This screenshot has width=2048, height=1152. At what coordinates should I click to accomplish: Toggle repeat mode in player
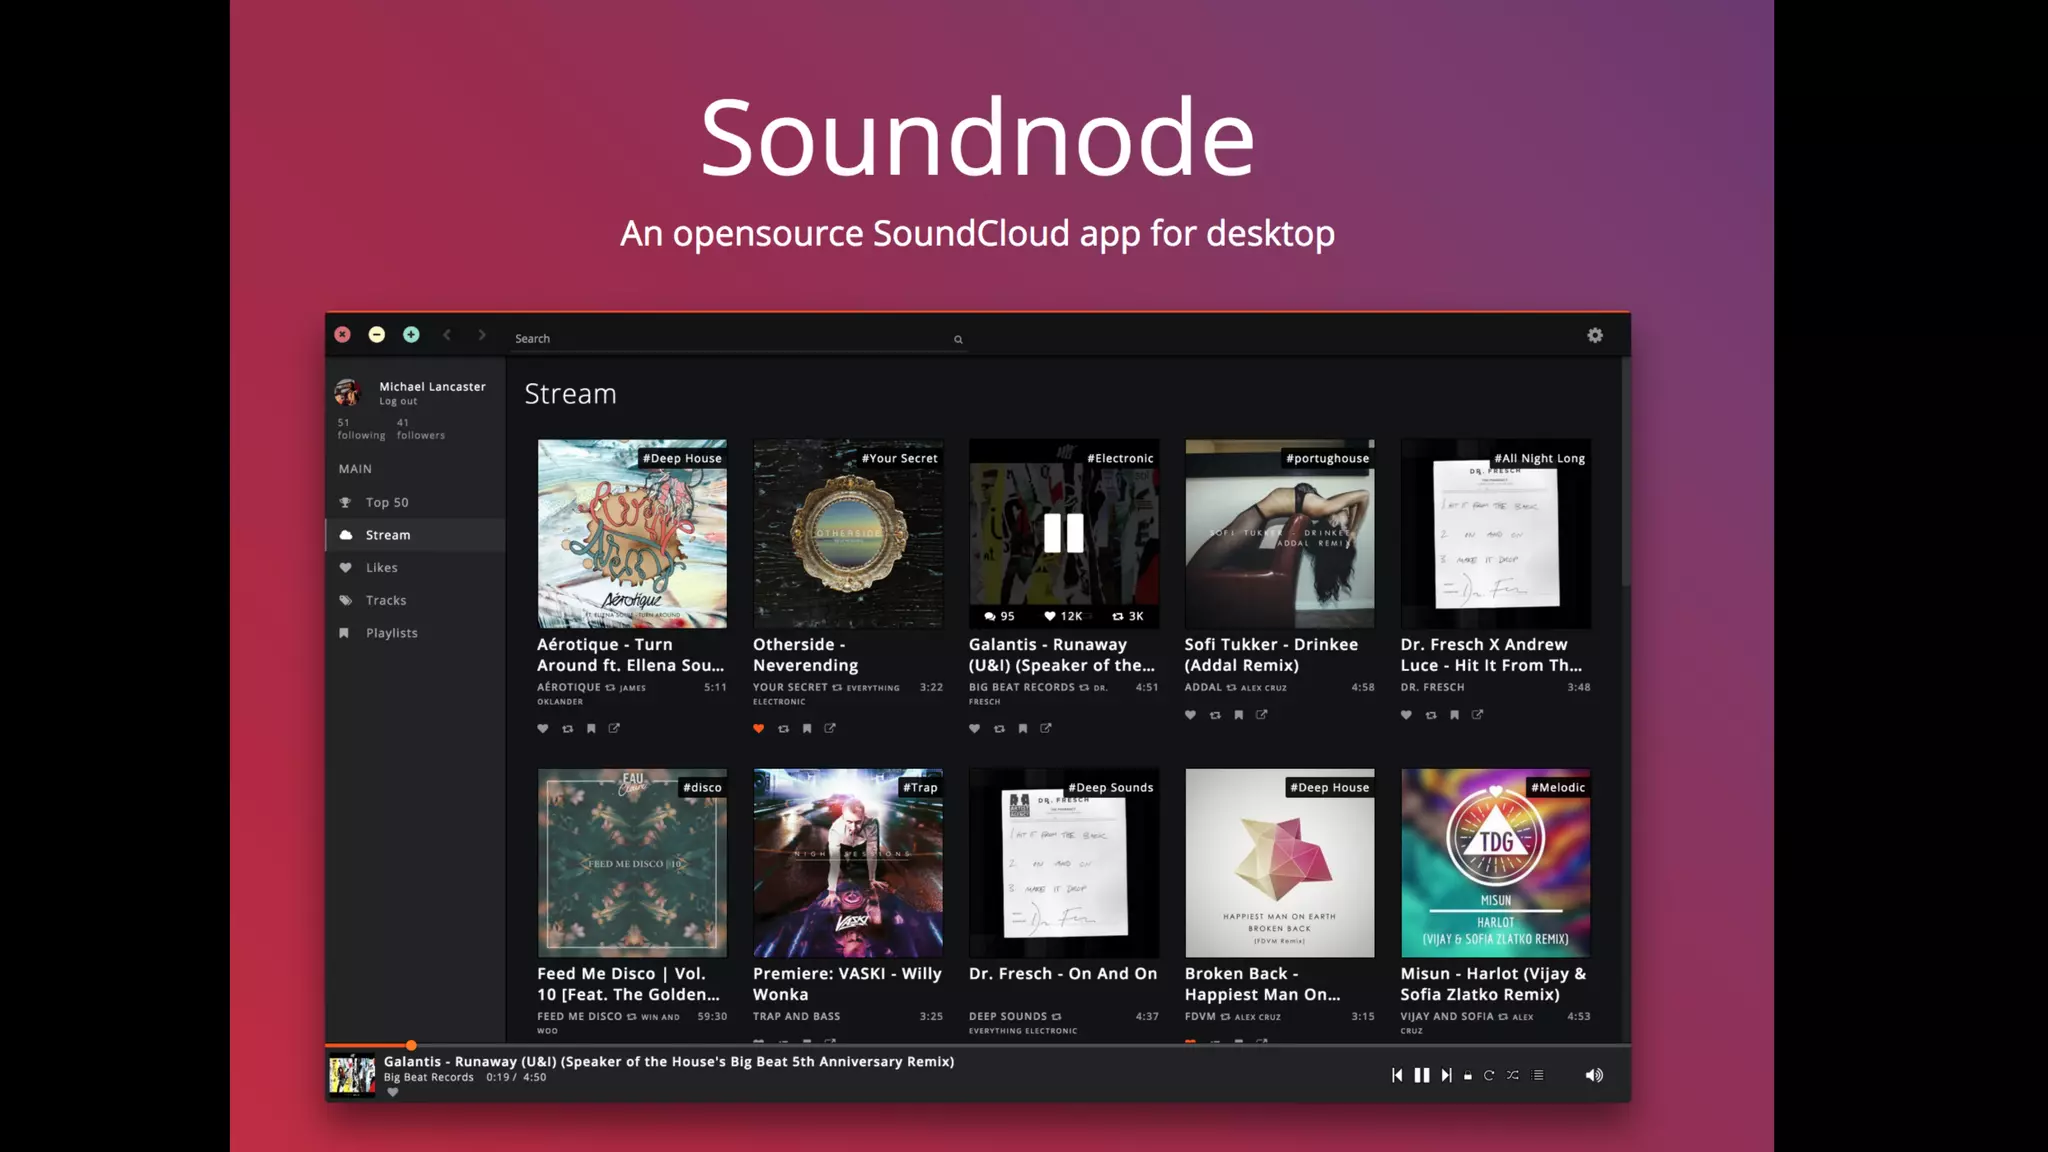(1489, 1075)
